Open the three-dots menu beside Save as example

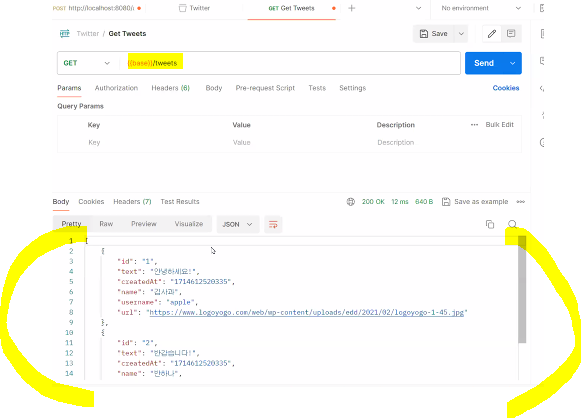tap(521, 202)
